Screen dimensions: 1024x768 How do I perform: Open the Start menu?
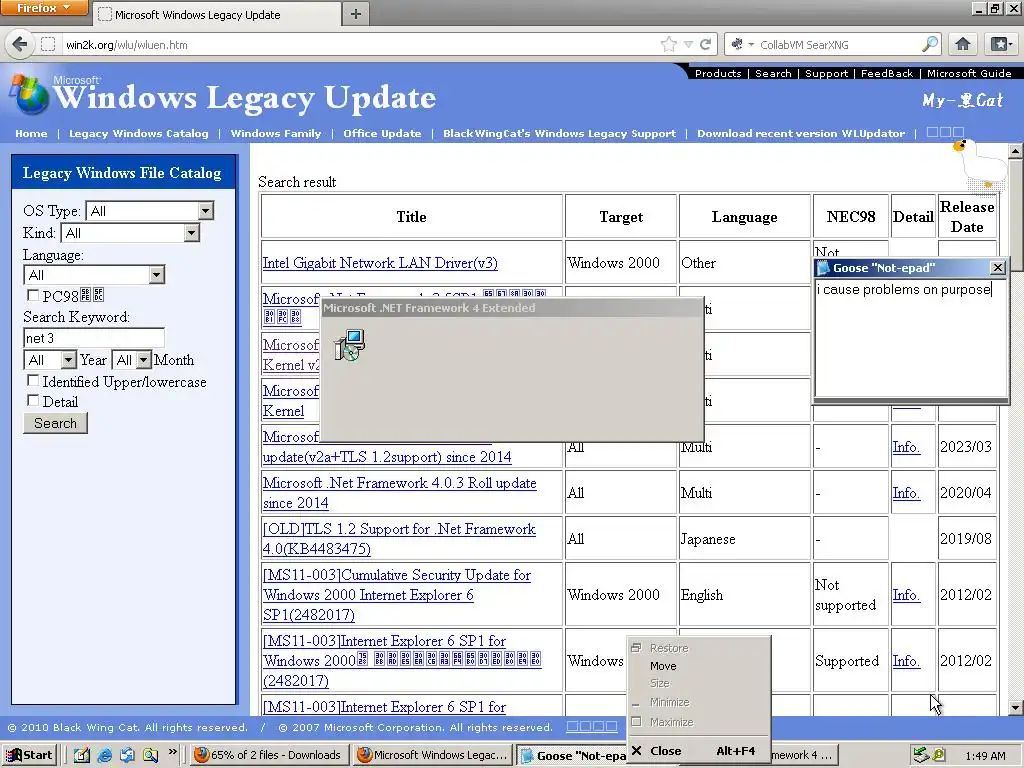click(29, 755)
